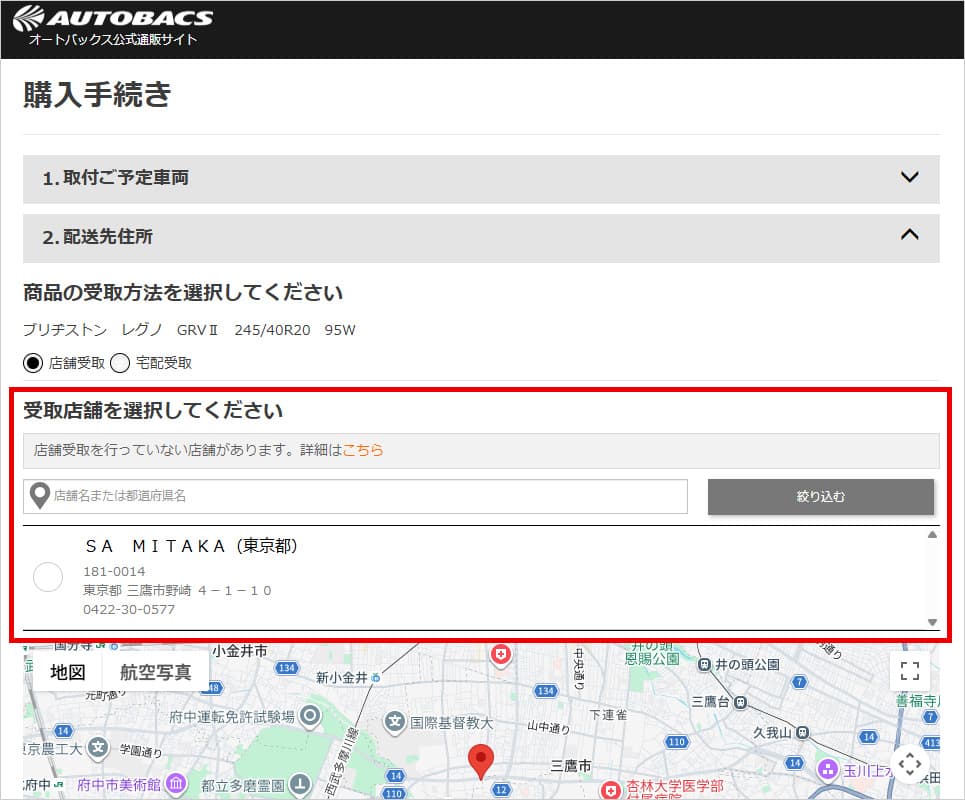Image resolution: width=965 pixels, height=800 pixels.
Task: Click the store list scroll-up arrow
Action: point(932,535)
